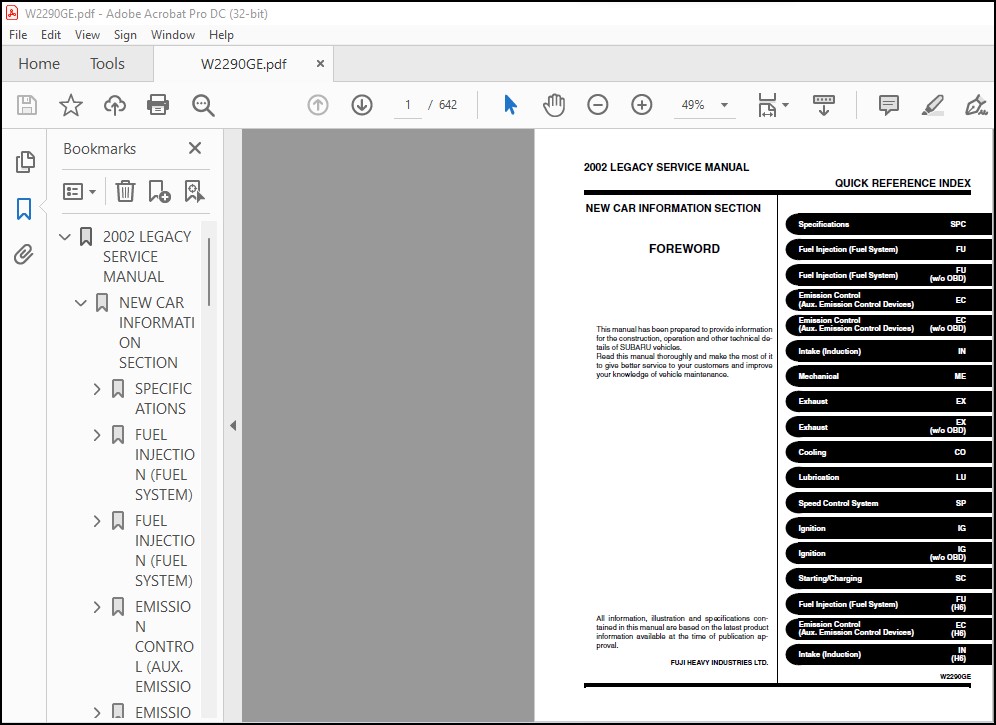
Task: Open Page Thumbnails panel
Action: click(25, 162)
